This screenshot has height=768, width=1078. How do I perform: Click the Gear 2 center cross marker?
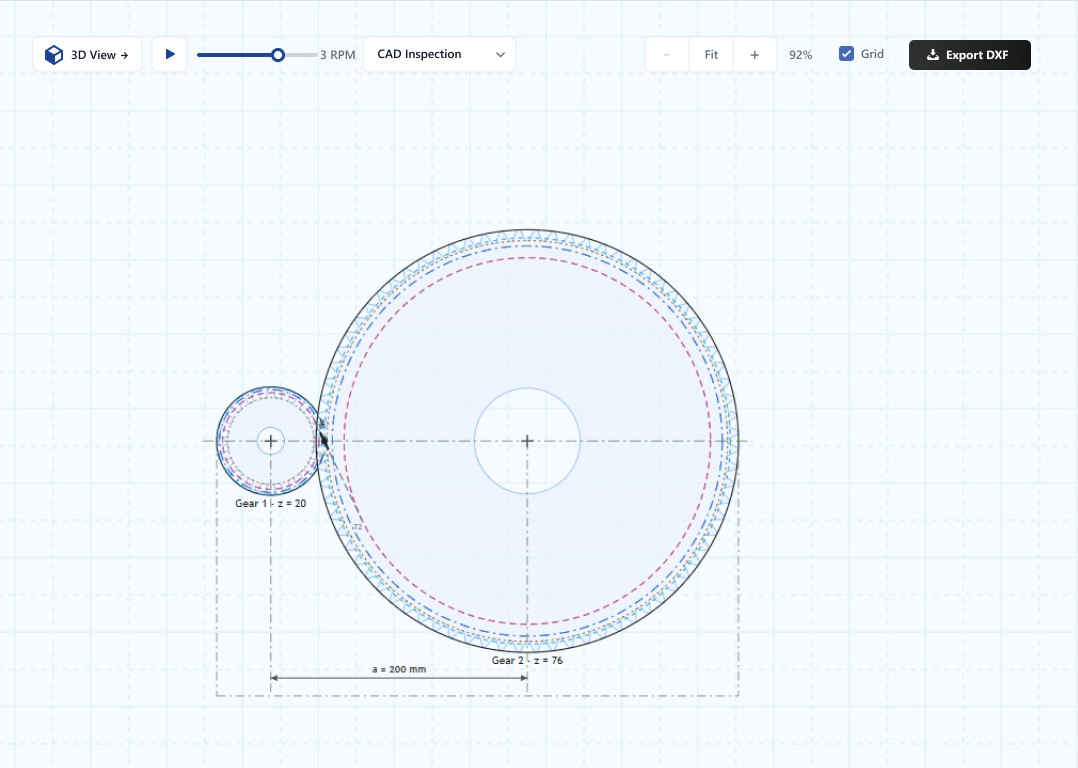tap(527, 441)
